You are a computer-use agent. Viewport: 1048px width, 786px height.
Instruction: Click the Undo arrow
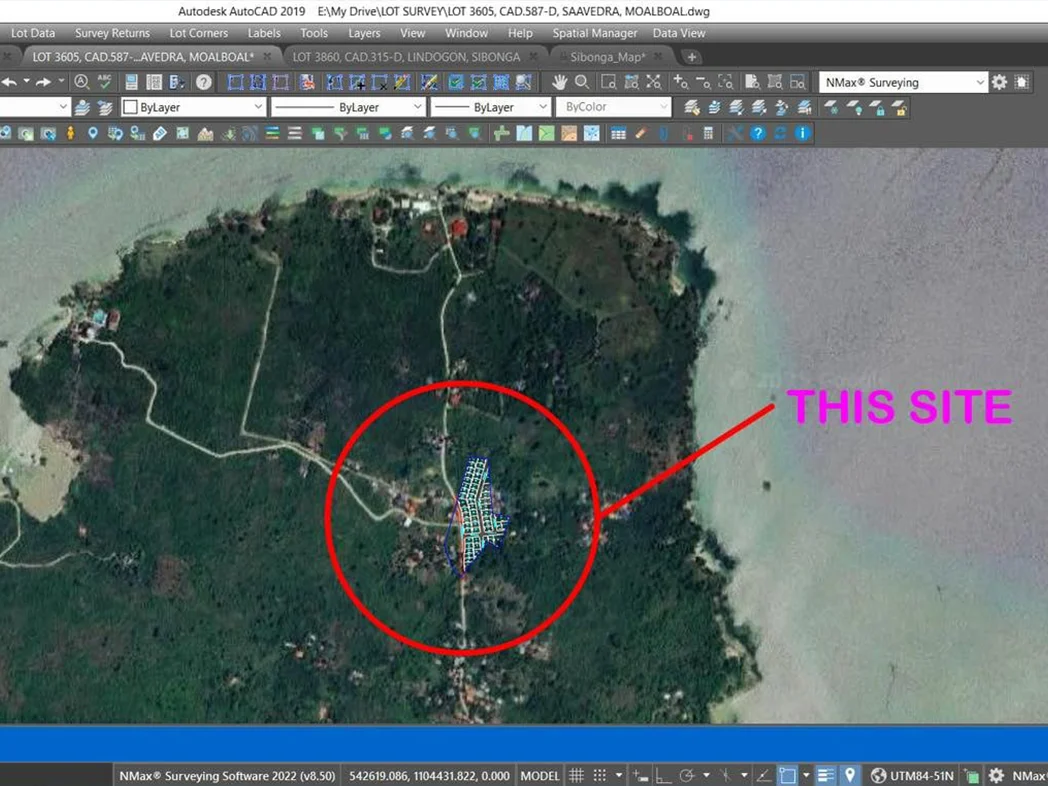click(10, 82)
